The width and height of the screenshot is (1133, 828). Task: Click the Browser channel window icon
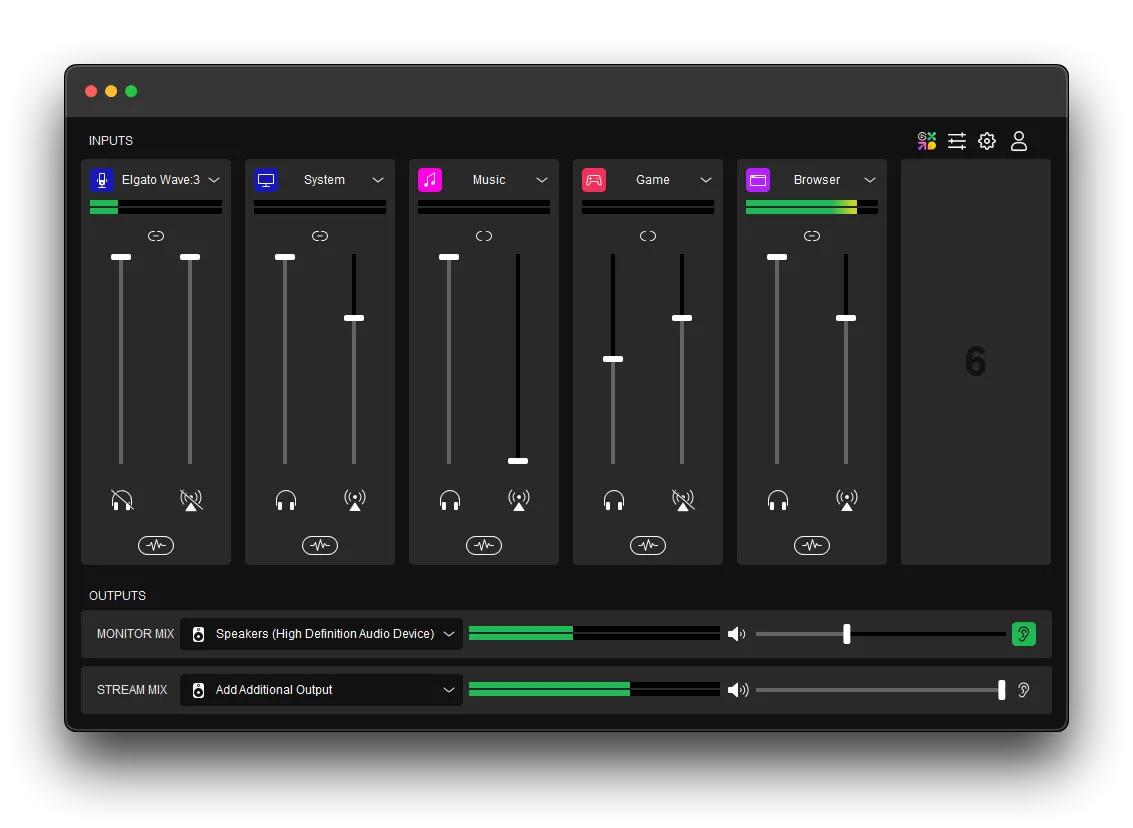[x=758, y=180]
